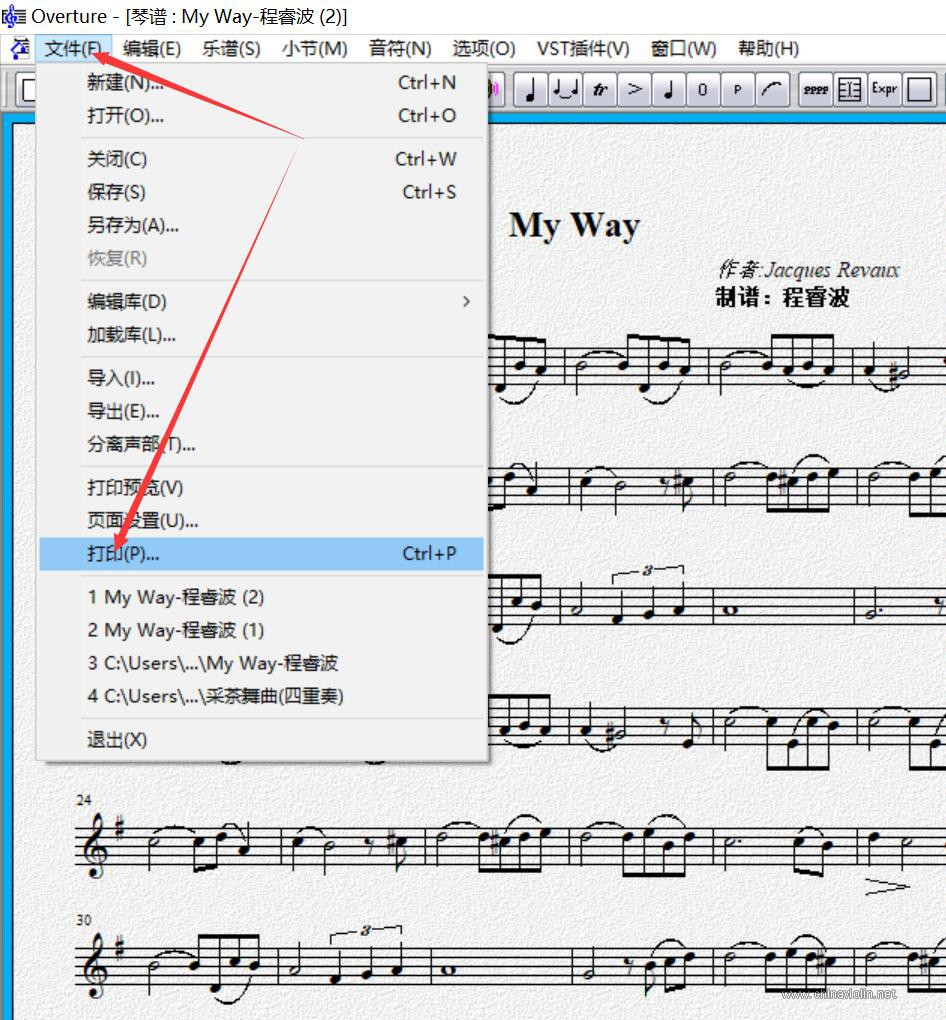This screenshot has width=946, height=1020.
Task: Open the 音符(N) menu
Action: [399, 49]
